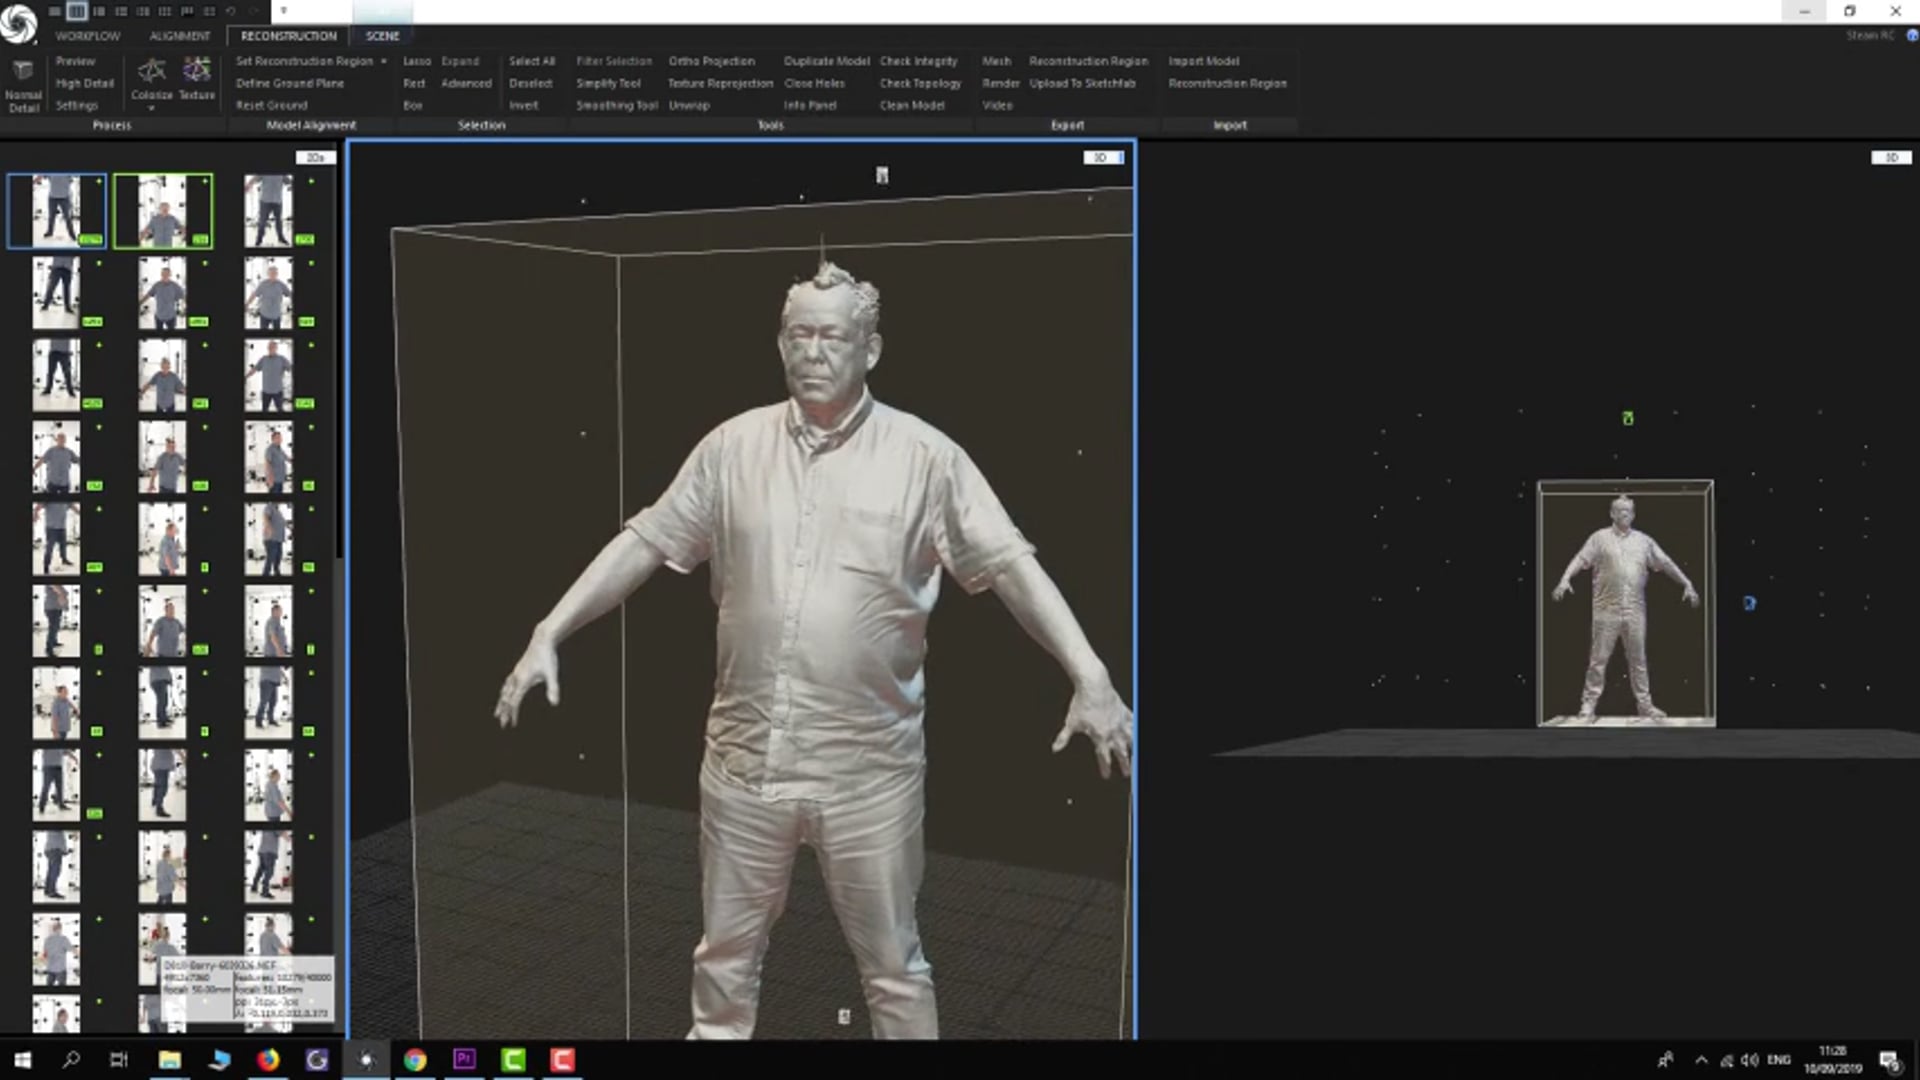Viewport: 1920px width, 1080px height.
Task: Switch to the SCENE tab
Action: pyautogui.click(x=382, y=36)
